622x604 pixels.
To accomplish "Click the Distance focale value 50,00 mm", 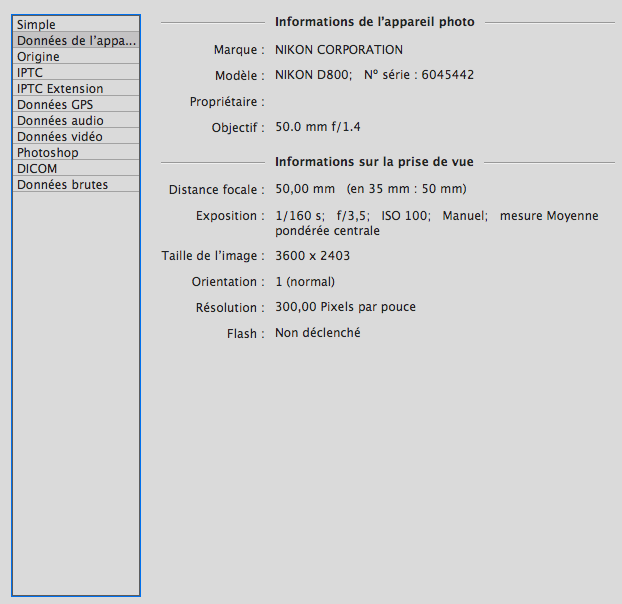I will point(305,190).
